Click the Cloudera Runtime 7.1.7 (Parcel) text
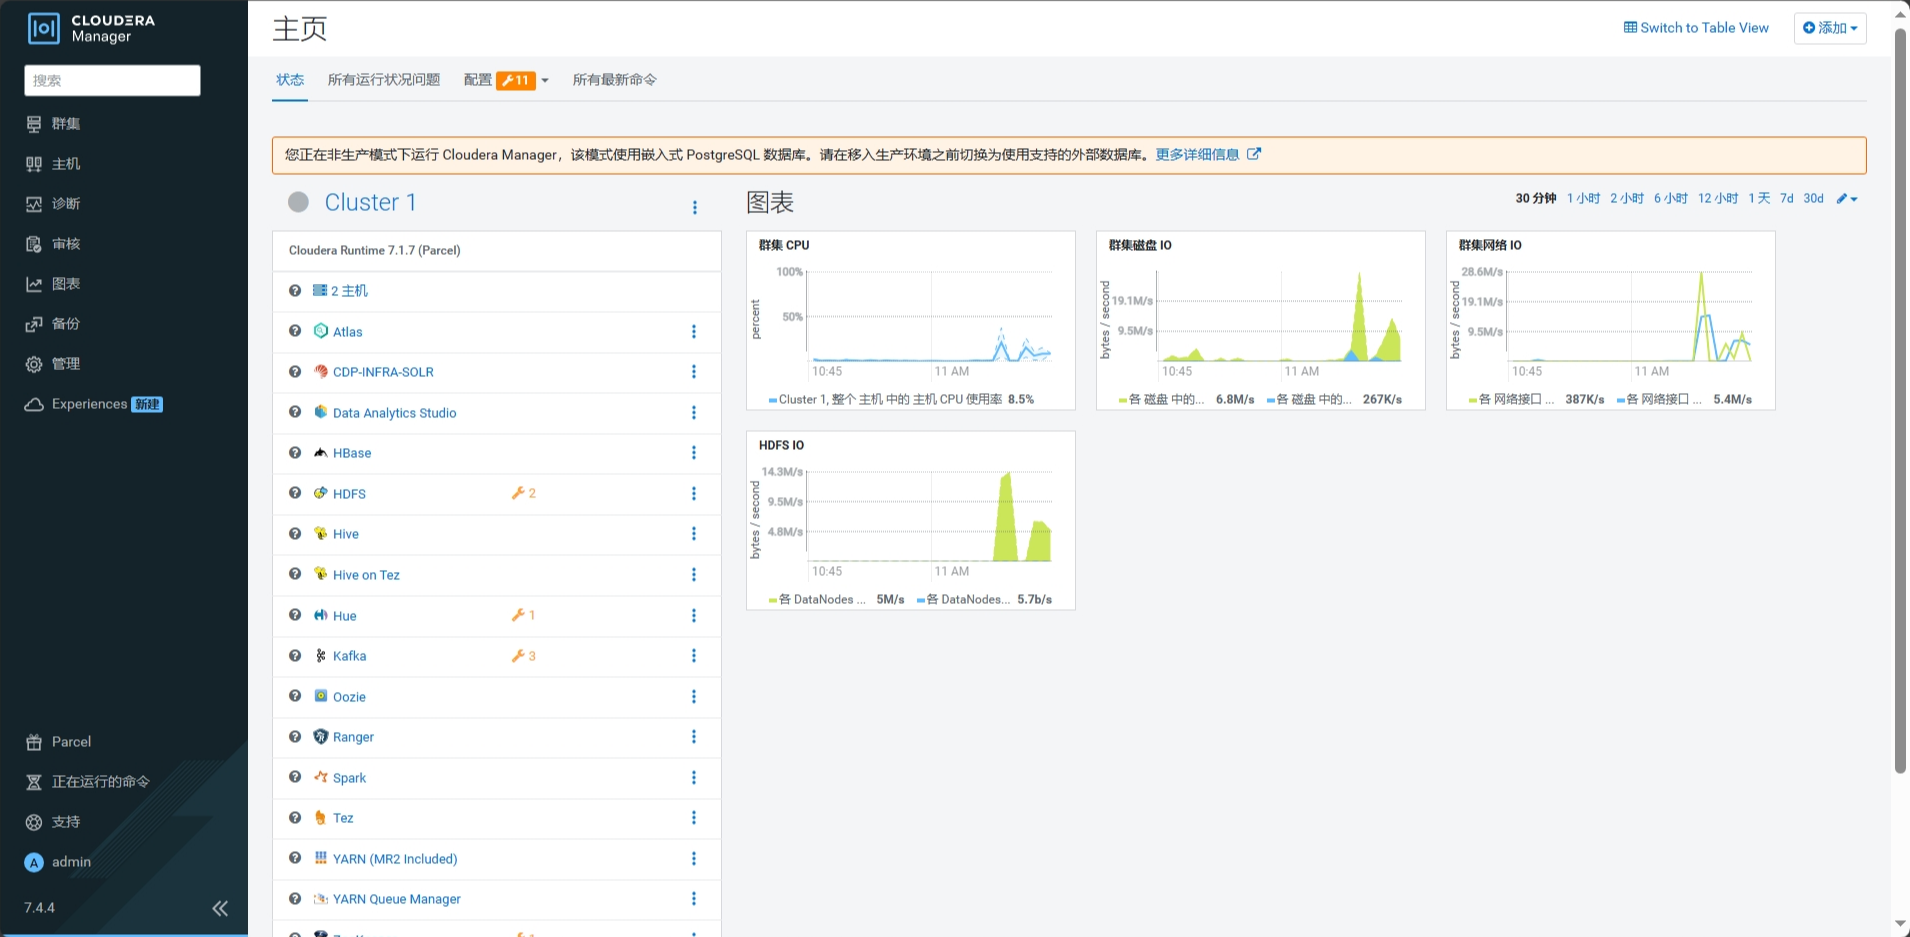 coord(374,251)
